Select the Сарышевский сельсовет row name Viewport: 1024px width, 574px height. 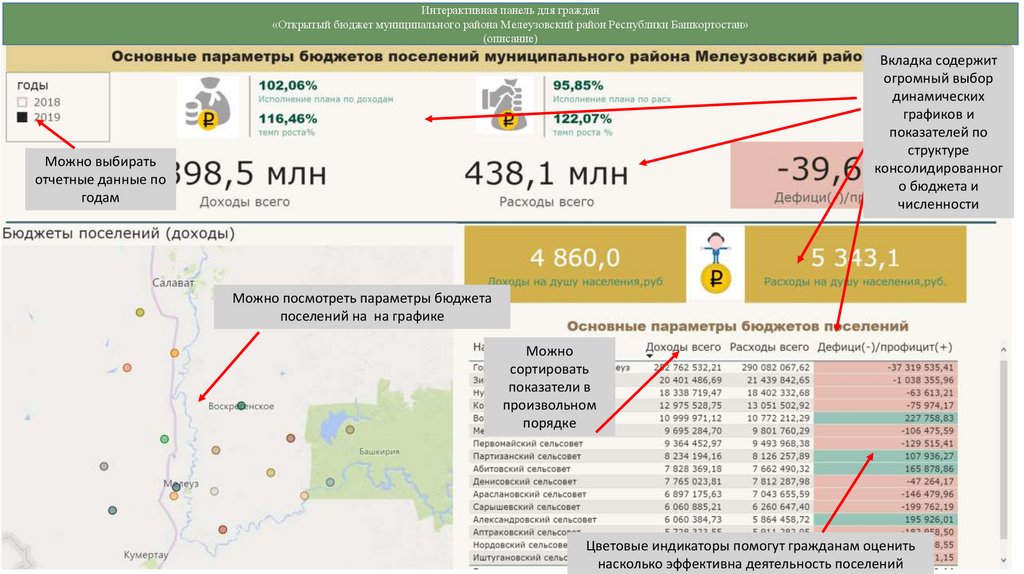[x=526, y=507]
